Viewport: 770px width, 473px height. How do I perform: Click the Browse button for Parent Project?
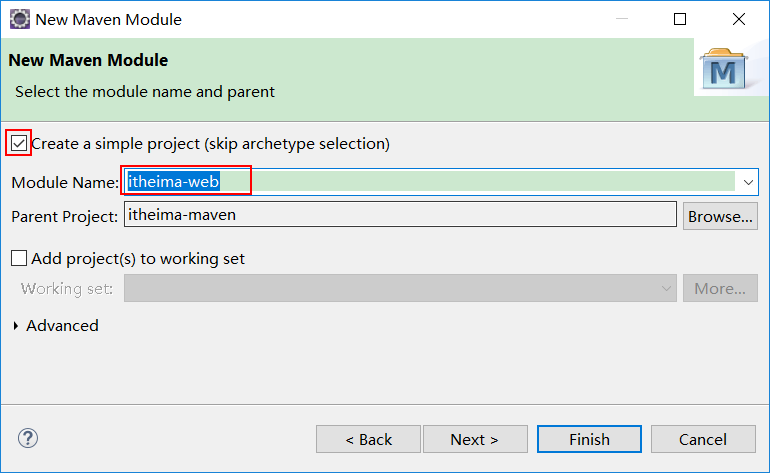[x=720, y=216]
